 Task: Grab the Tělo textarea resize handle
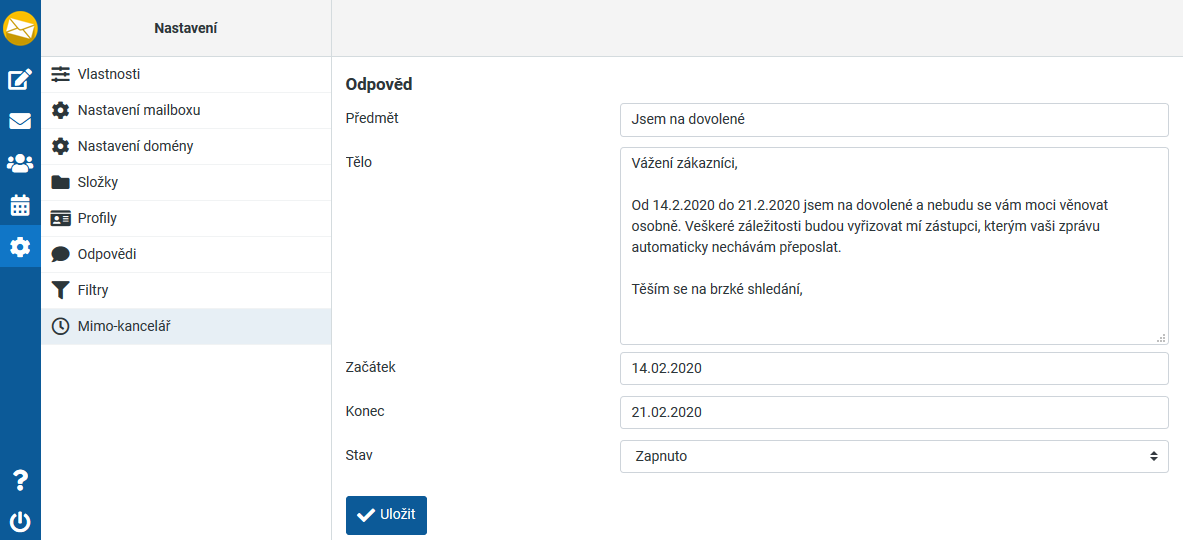(x=1161, y=338)
